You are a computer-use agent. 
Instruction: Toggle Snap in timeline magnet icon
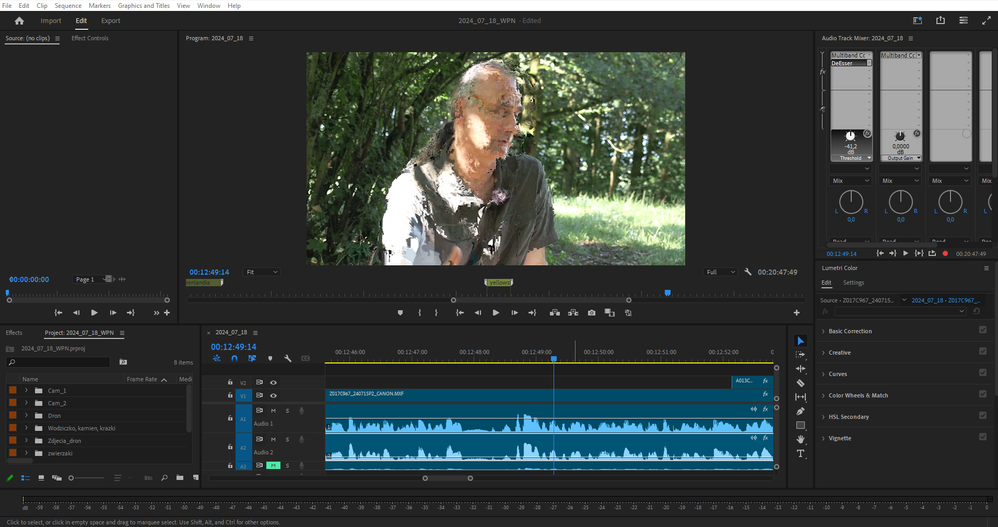click(234, 358)
